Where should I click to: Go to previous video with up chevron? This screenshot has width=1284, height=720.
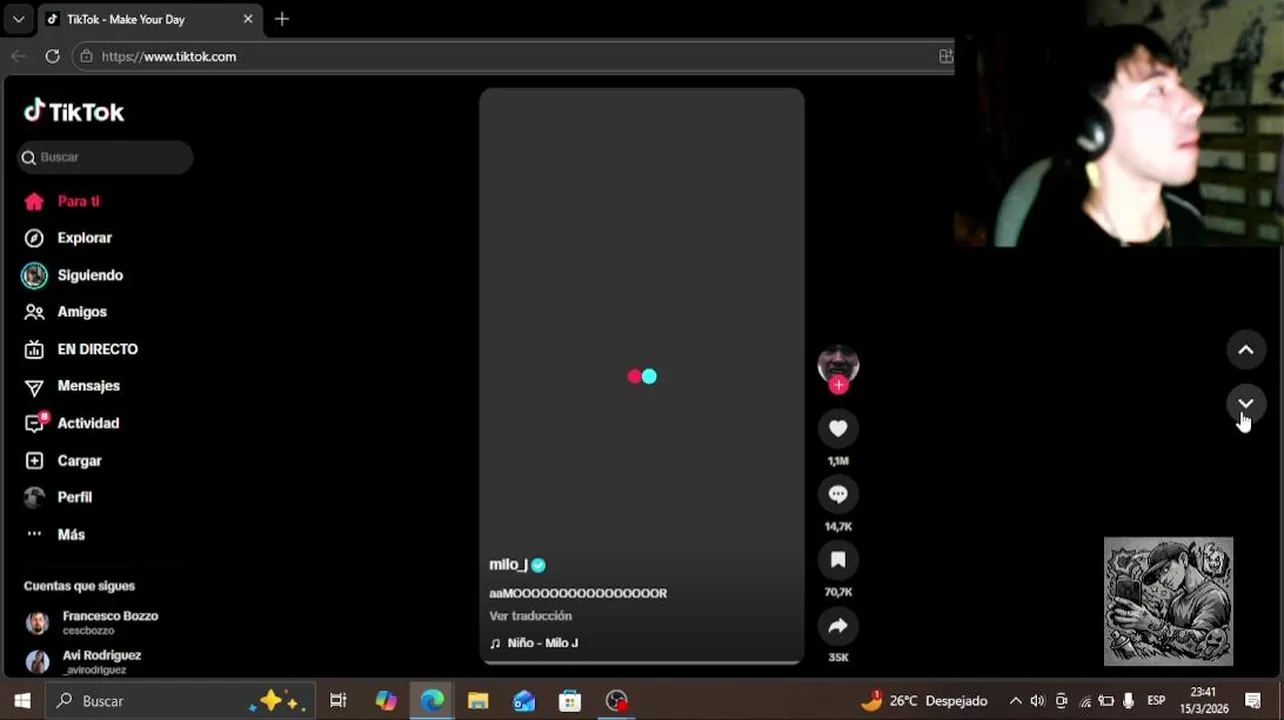pyautogui.click(x=1246, y=350)
